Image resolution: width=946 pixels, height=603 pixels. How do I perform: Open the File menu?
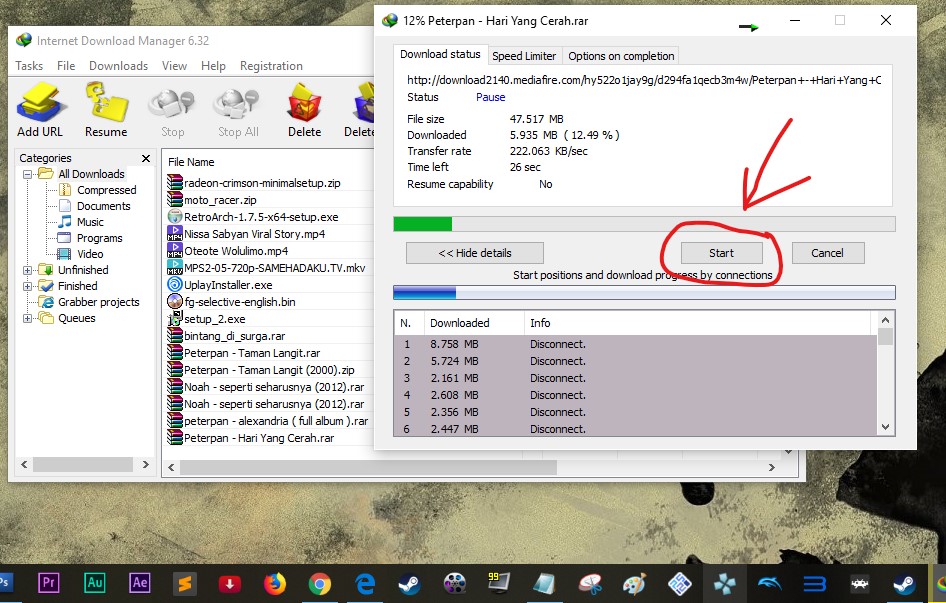point(66,66)
